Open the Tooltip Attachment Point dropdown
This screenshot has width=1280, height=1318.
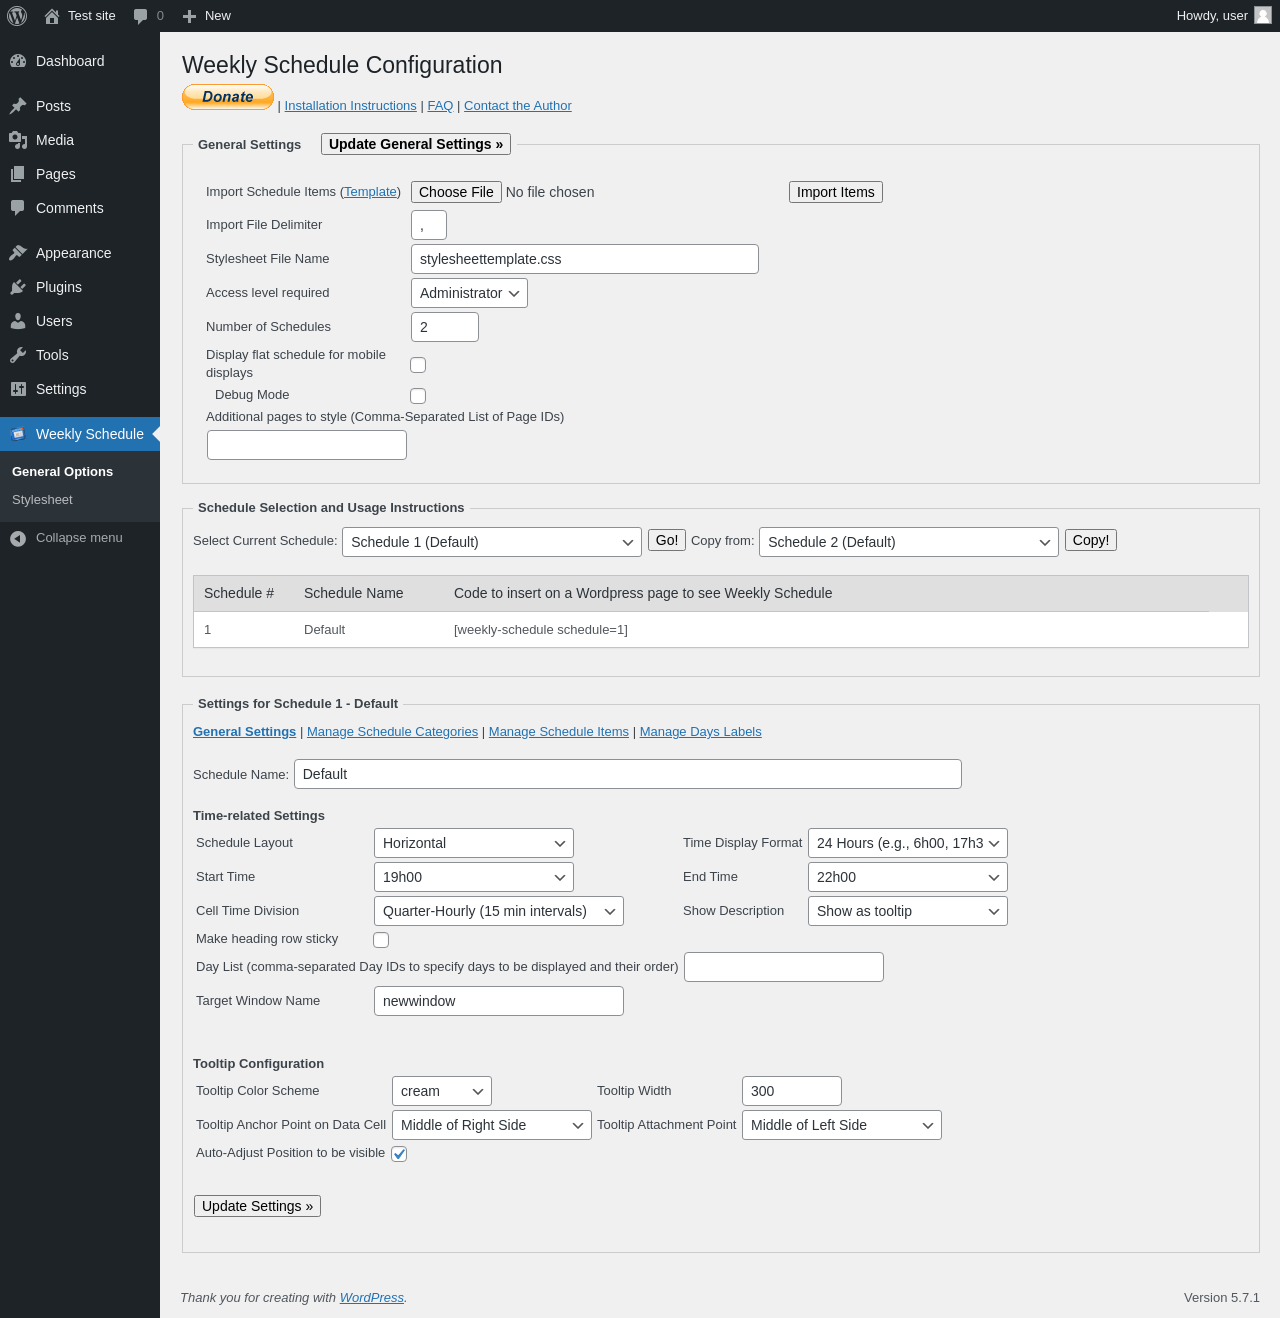(x=842, y=1125)
